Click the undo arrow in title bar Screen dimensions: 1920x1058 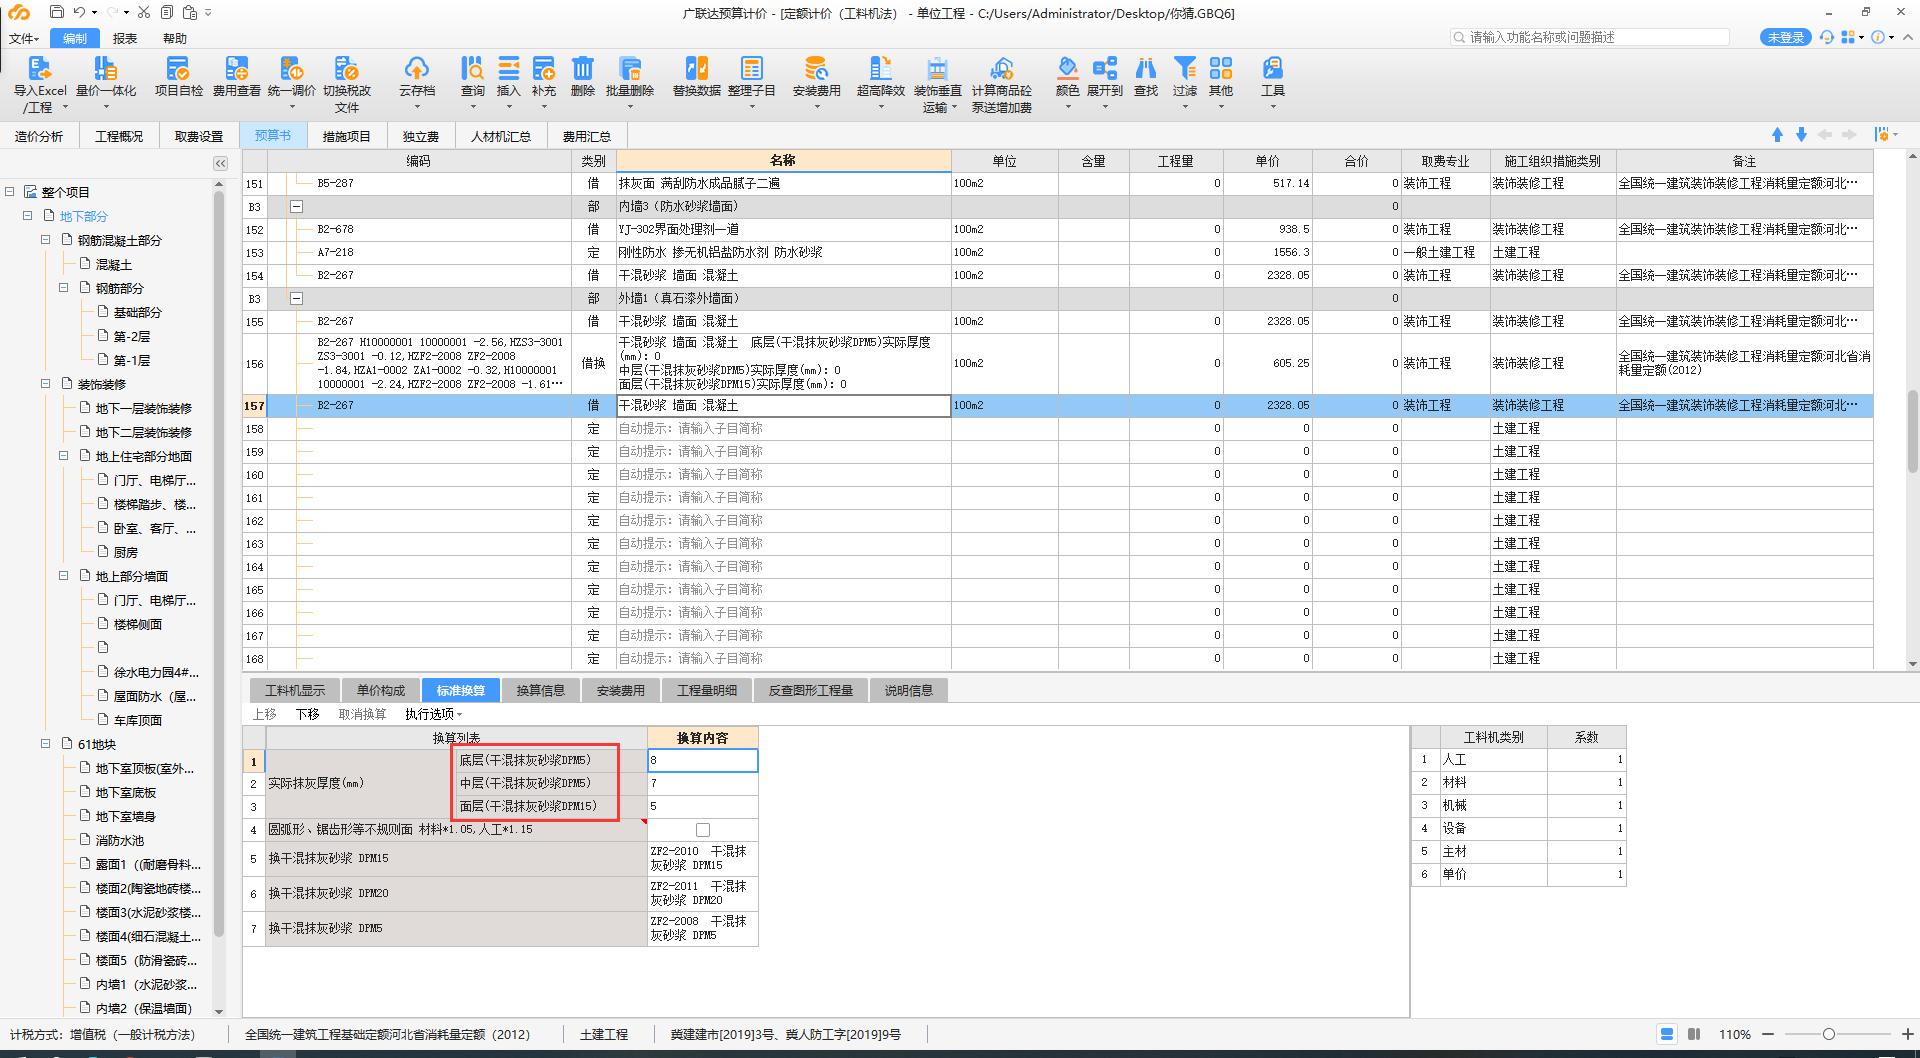point(79,12)
